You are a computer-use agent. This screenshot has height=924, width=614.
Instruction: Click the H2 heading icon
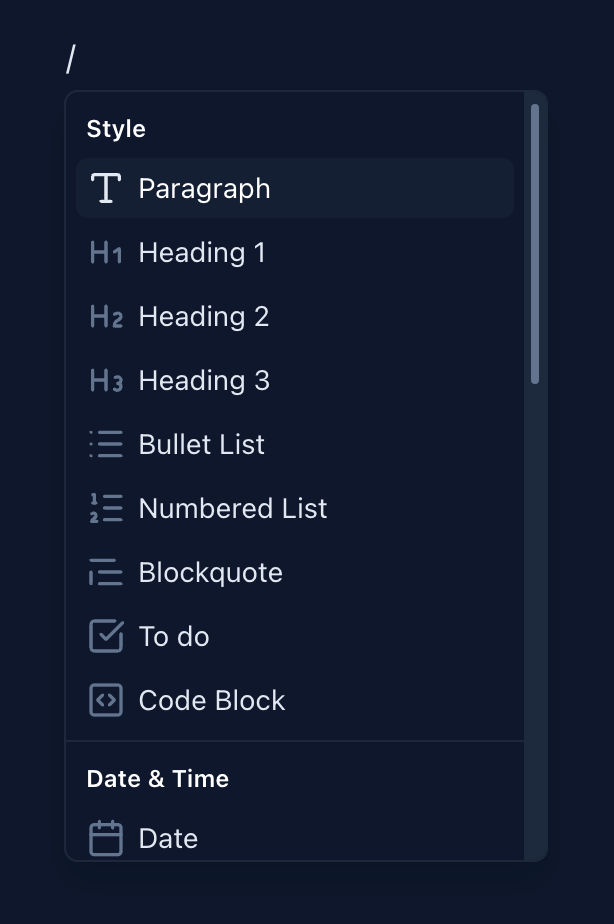pyautogui.click(x=106, y=316)
